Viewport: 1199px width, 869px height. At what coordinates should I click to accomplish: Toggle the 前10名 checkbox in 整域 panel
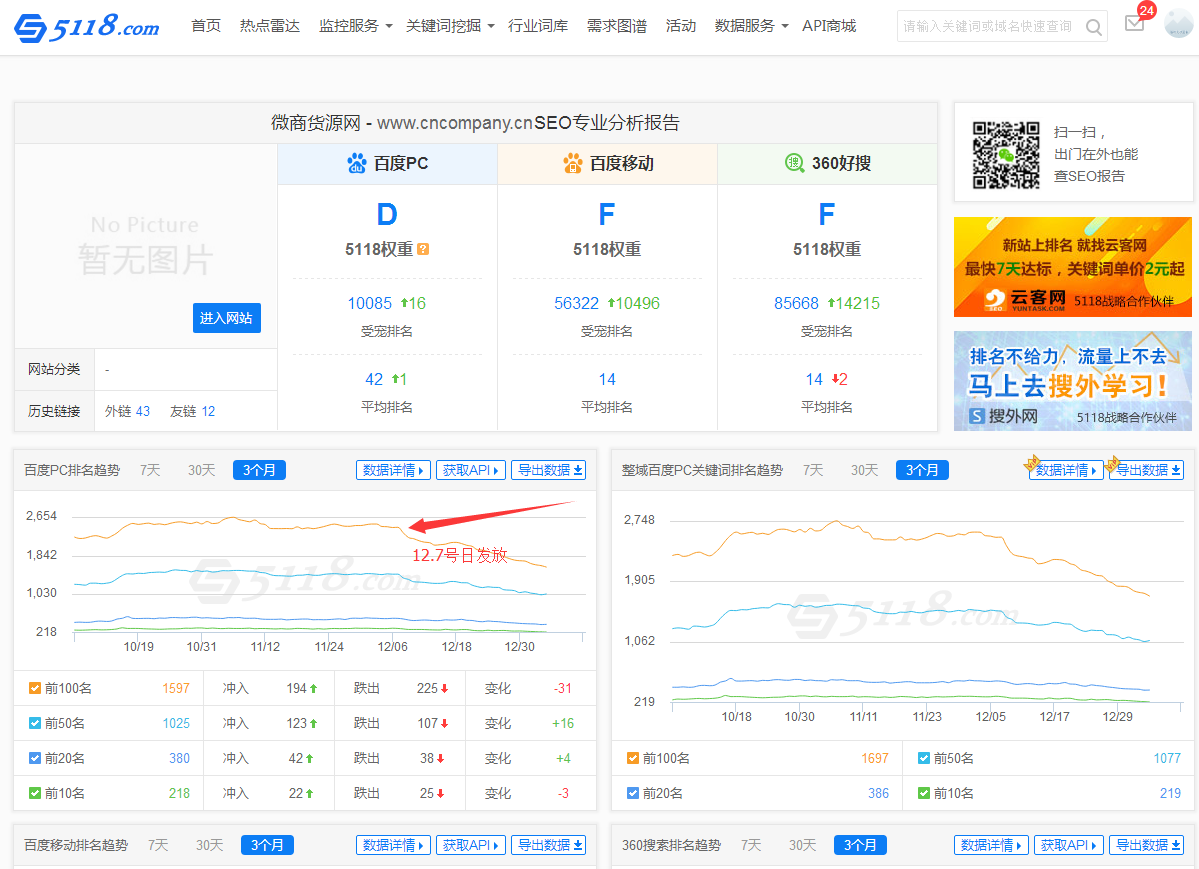(x=924, y=793)
